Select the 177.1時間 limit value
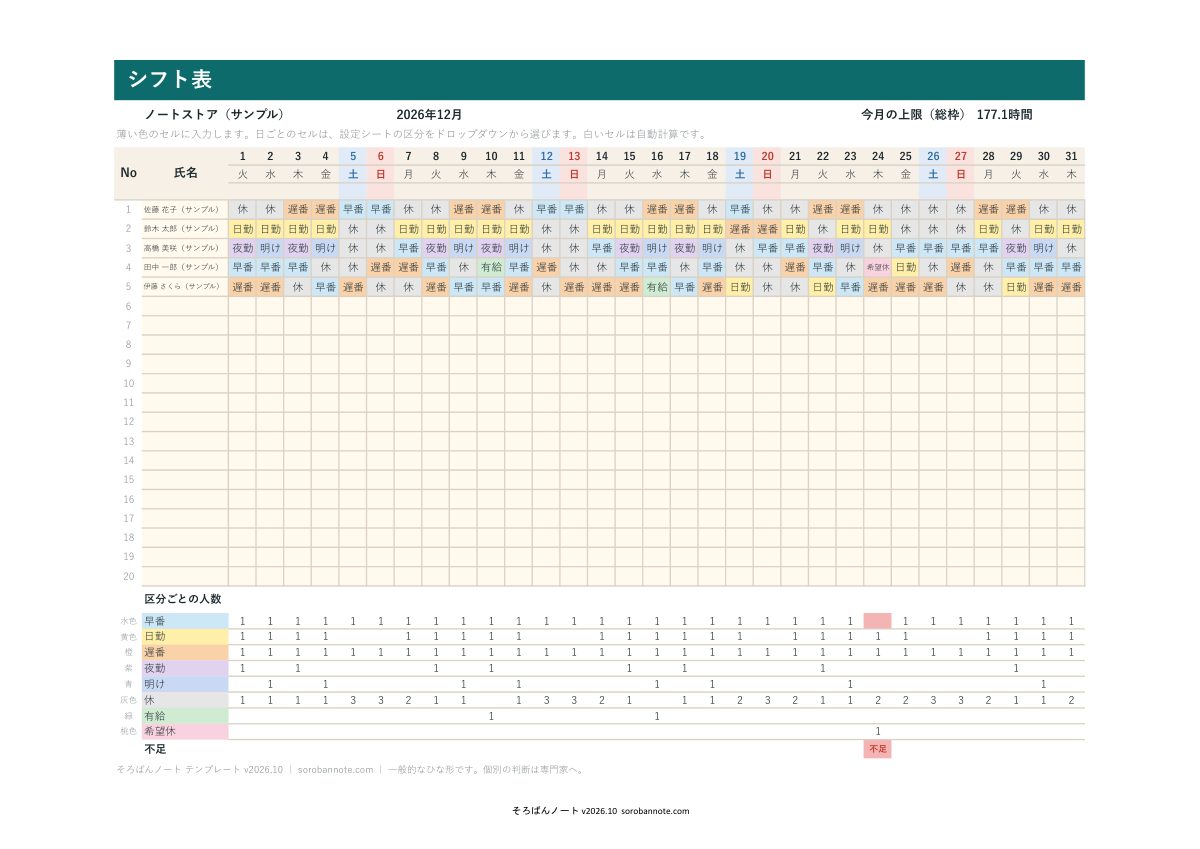Image resolution: width=1200 pixels, height=849 pixels. point(1004,115)
